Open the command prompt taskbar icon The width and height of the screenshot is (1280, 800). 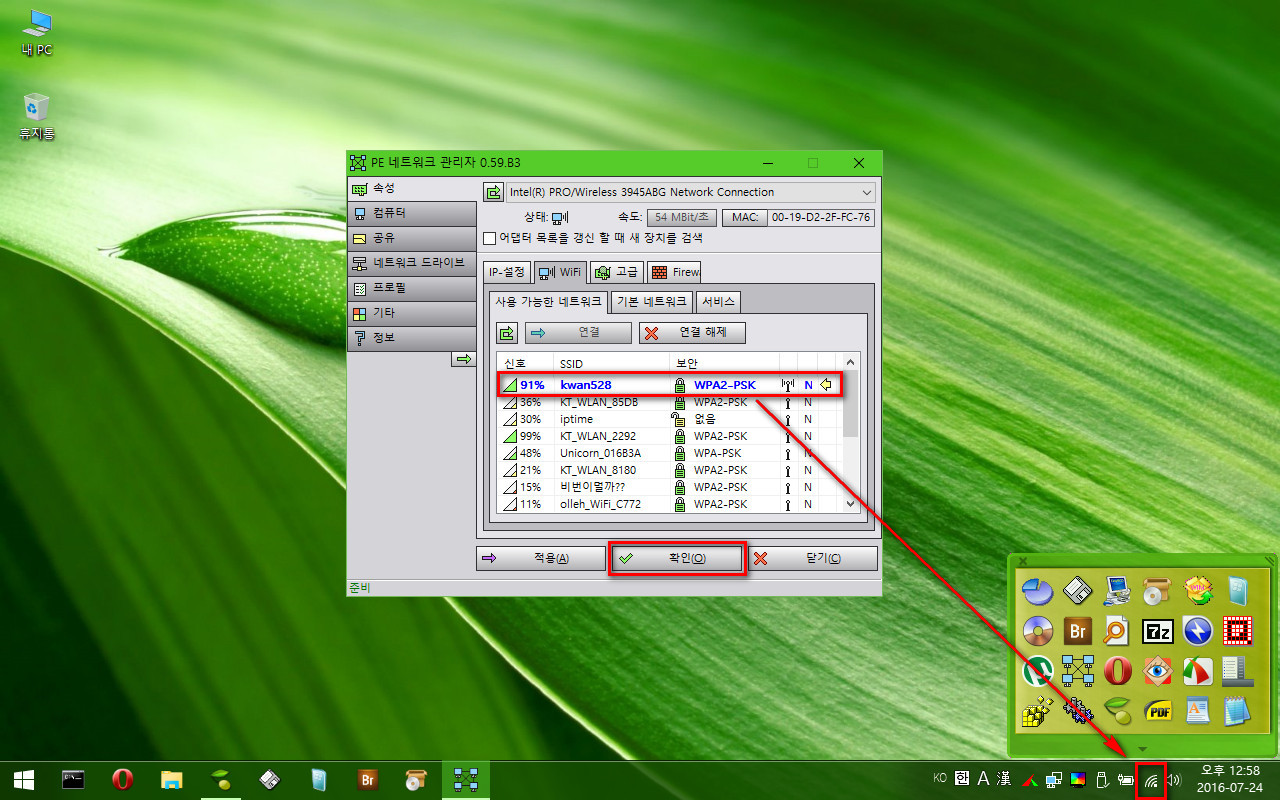coord(73,780)
